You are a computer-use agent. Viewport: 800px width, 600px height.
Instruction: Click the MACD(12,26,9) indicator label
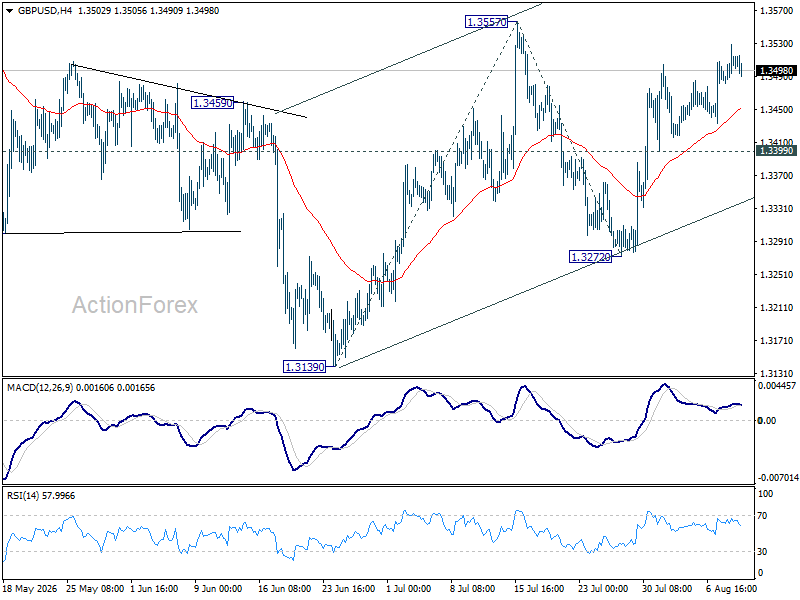40,388
